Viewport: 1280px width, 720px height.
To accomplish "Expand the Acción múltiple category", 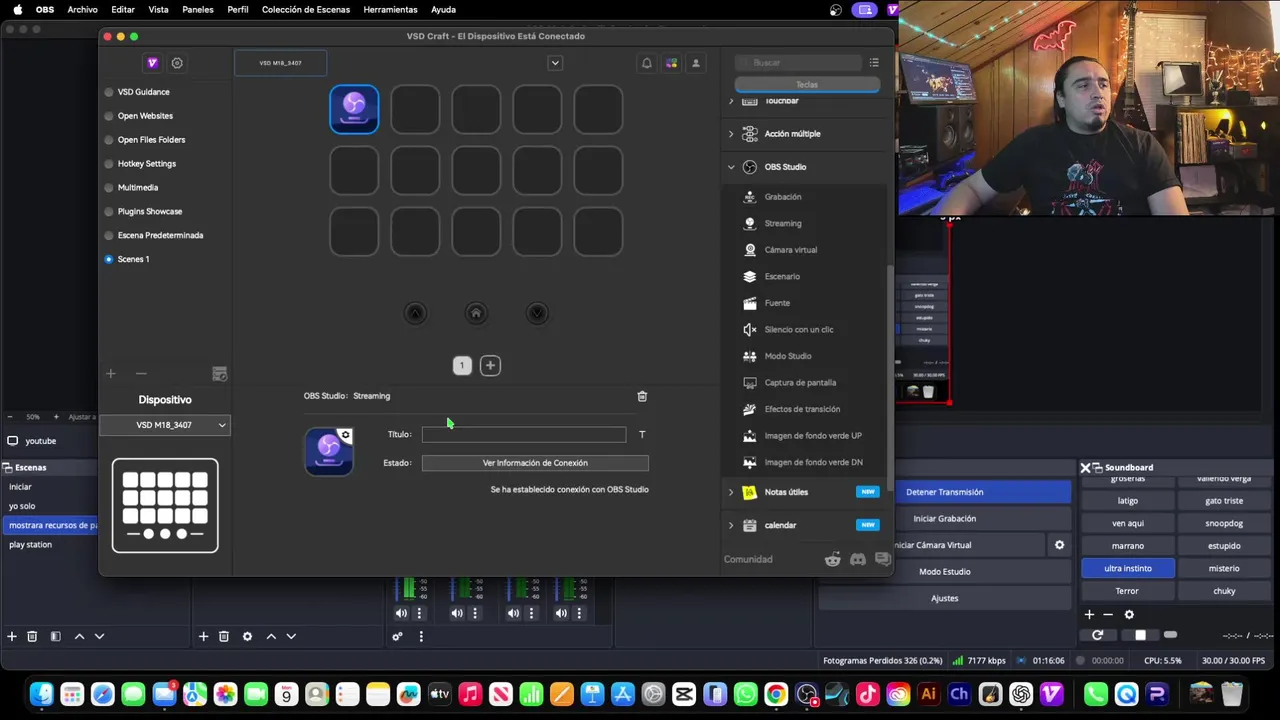I will tap(731, 134).
